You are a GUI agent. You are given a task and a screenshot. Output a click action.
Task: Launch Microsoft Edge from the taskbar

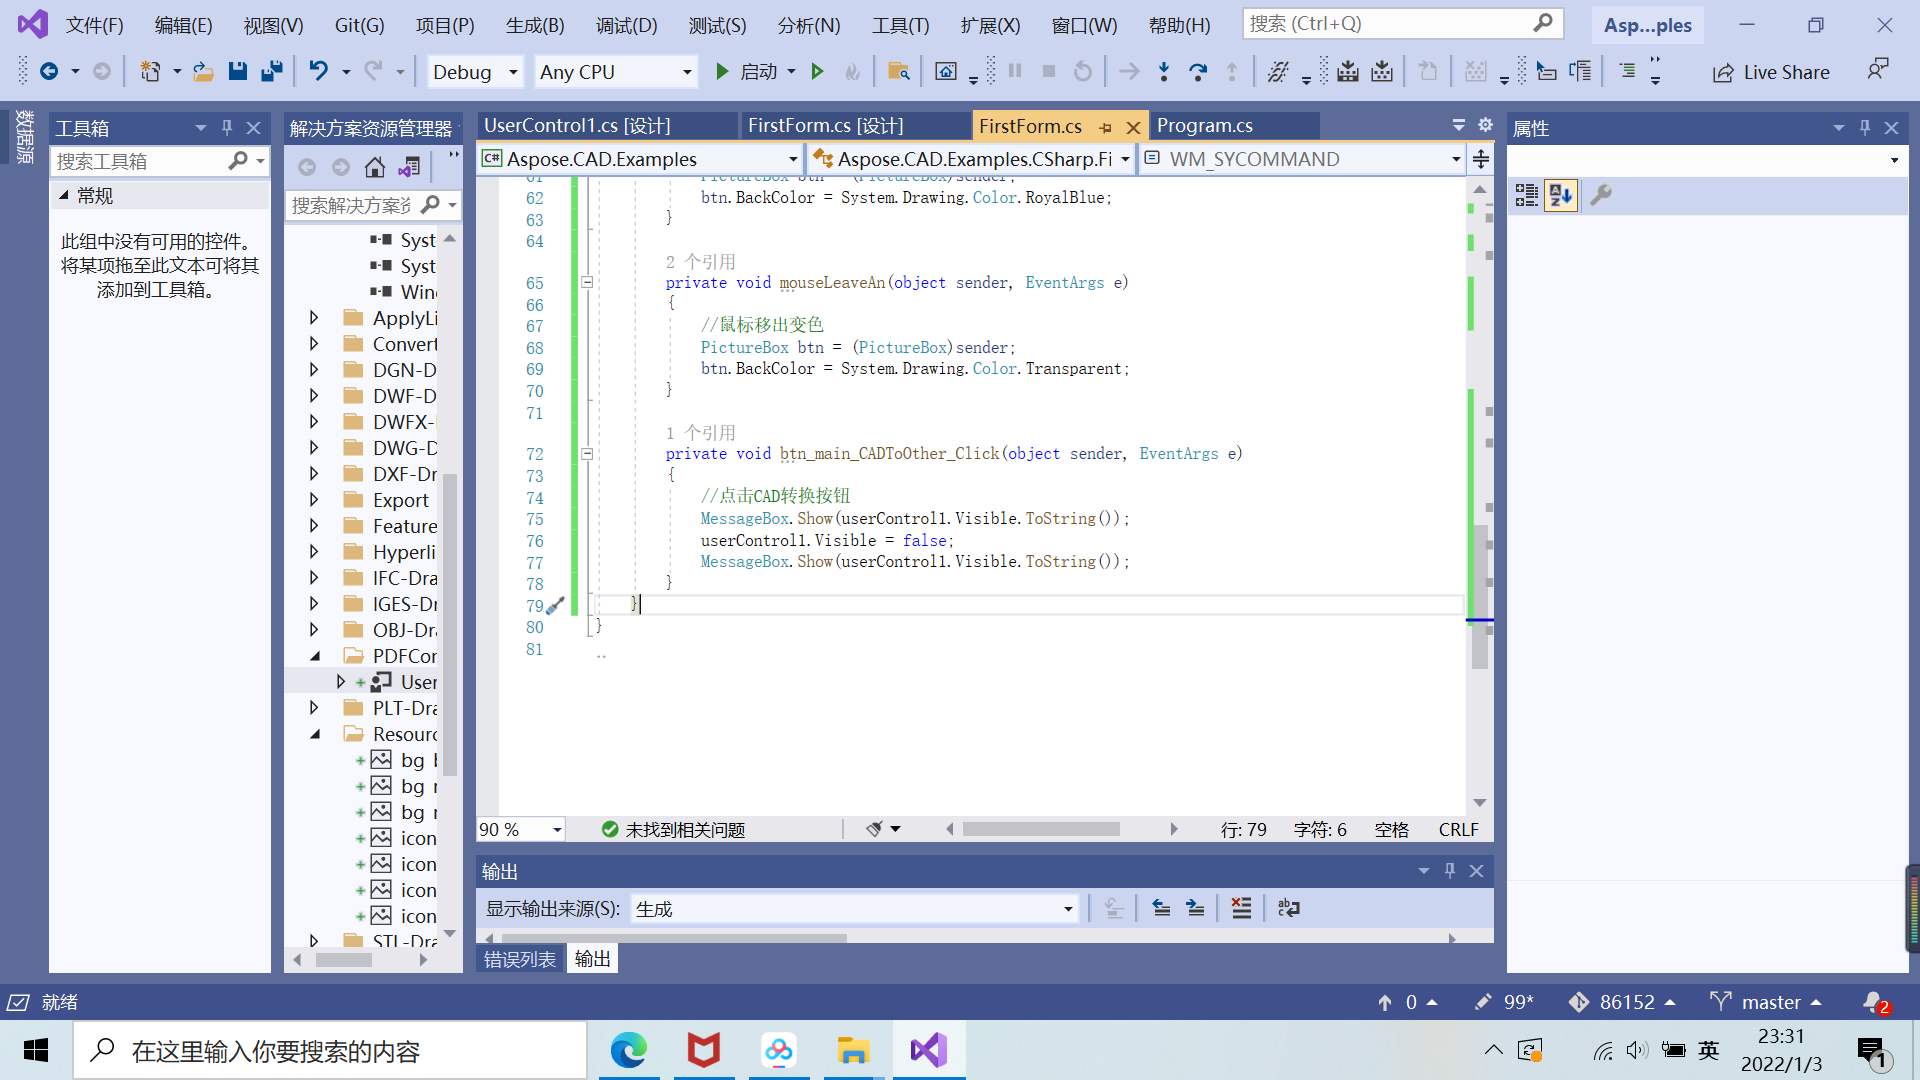pos(629,1050)
